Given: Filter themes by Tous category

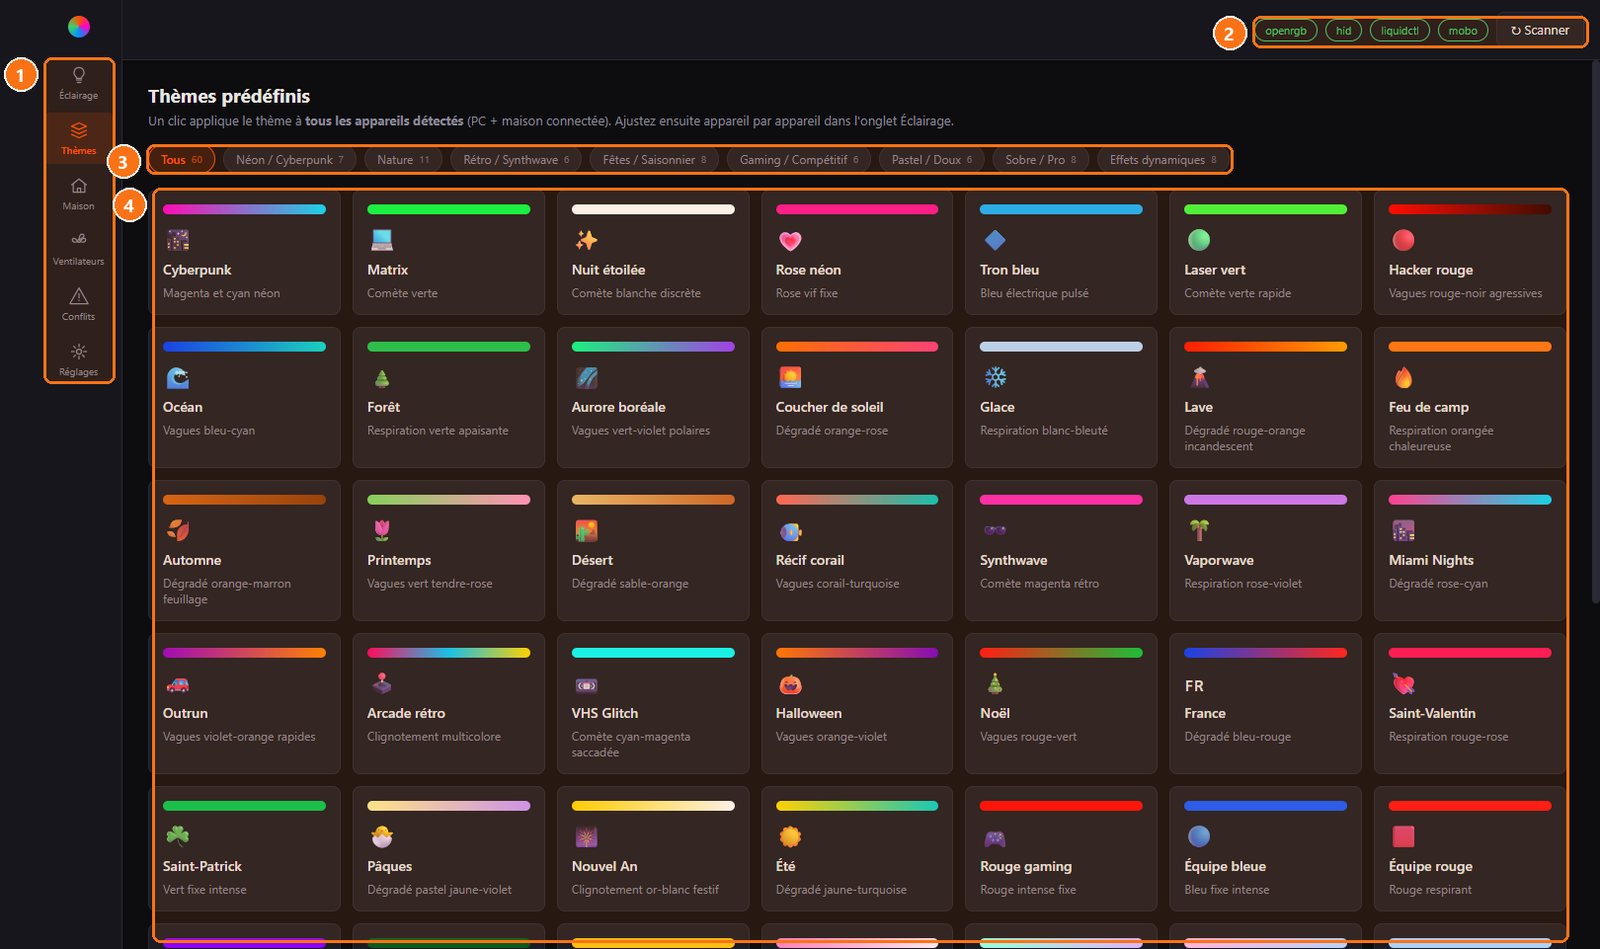Looking at the screenshot, I should (x=182, y=160).
